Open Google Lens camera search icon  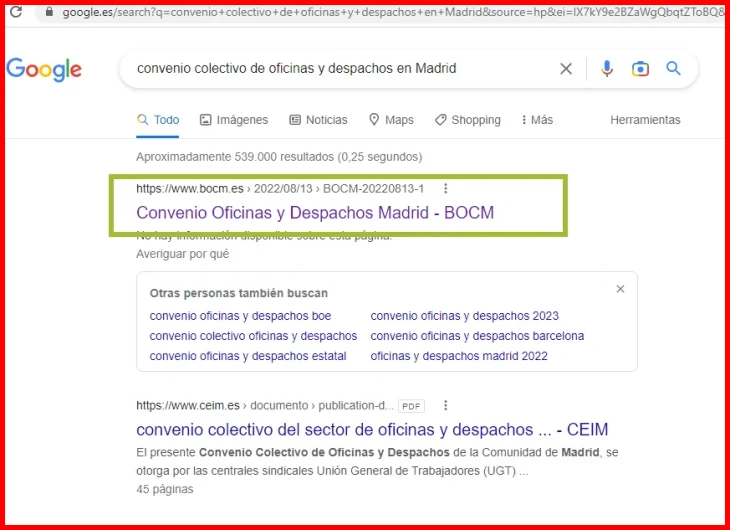click(x=640, y=69)
